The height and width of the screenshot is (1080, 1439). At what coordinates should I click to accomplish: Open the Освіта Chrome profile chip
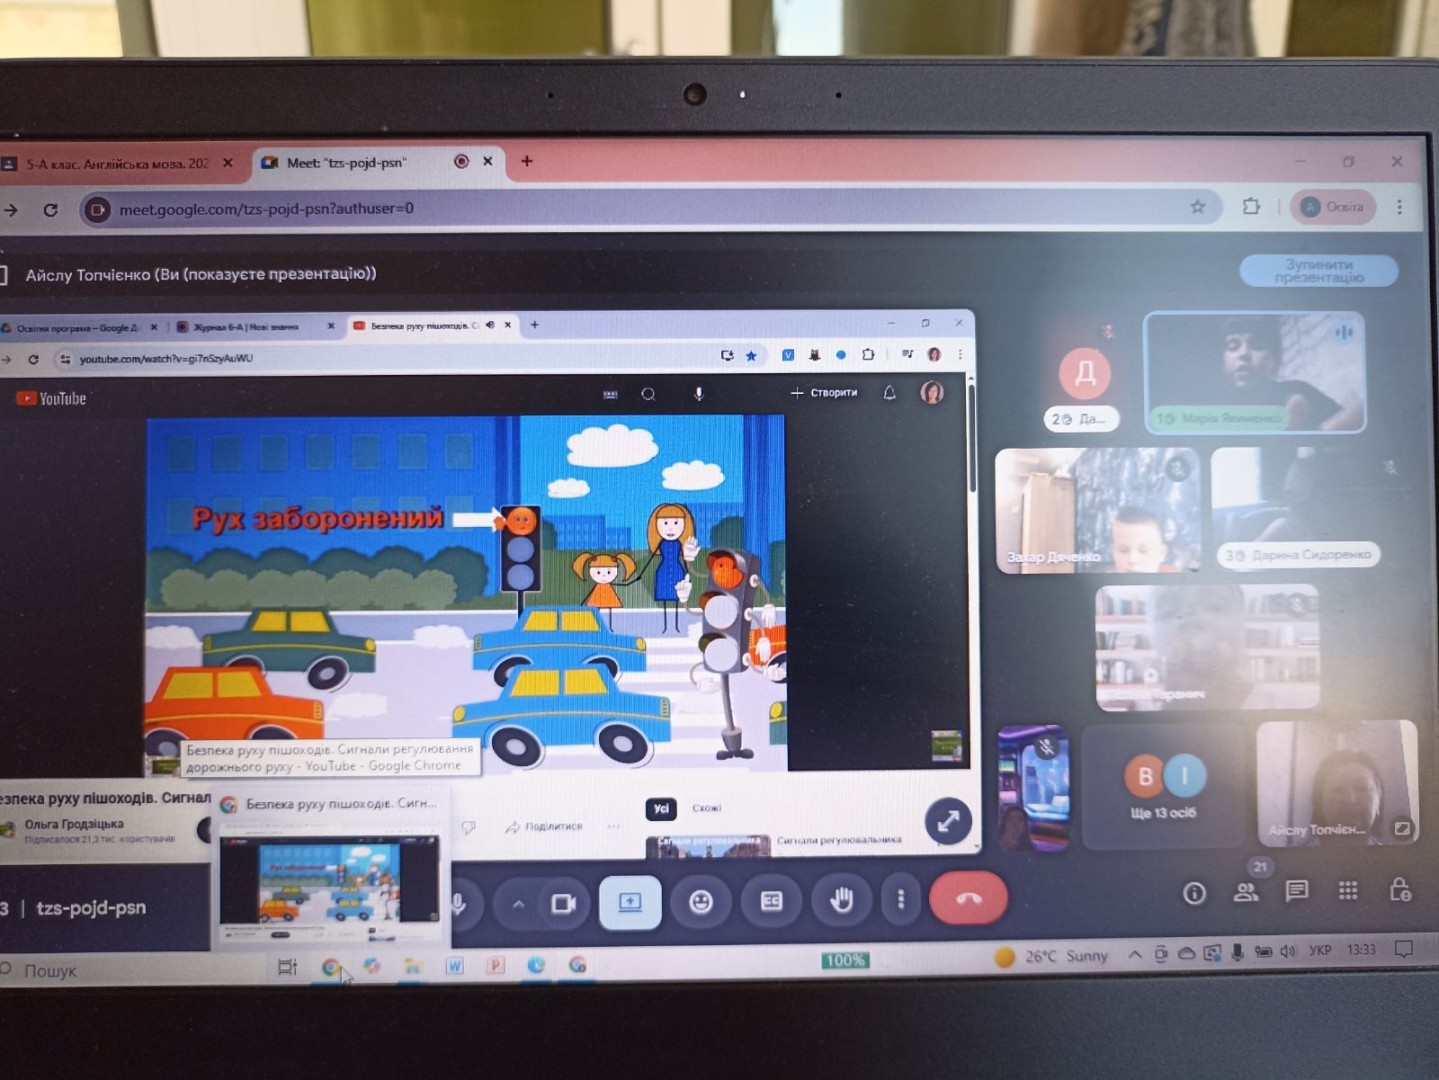[x=1333, y=207]
